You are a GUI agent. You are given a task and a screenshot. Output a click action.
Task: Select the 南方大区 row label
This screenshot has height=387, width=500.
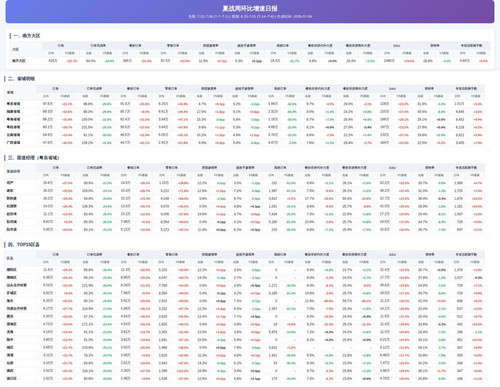click(19, 61)
